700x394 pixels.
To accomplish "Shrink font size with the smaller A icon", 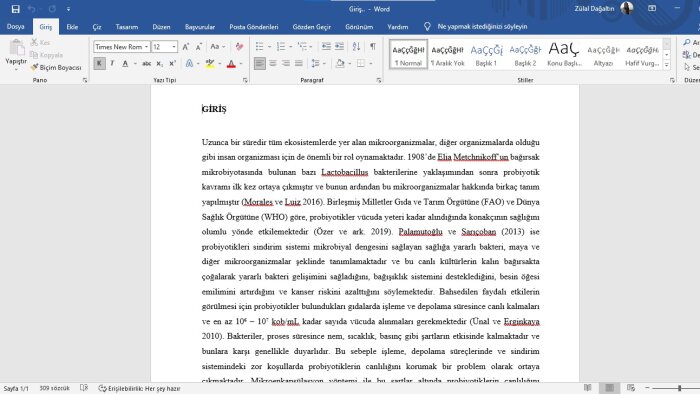I will 199,47.
